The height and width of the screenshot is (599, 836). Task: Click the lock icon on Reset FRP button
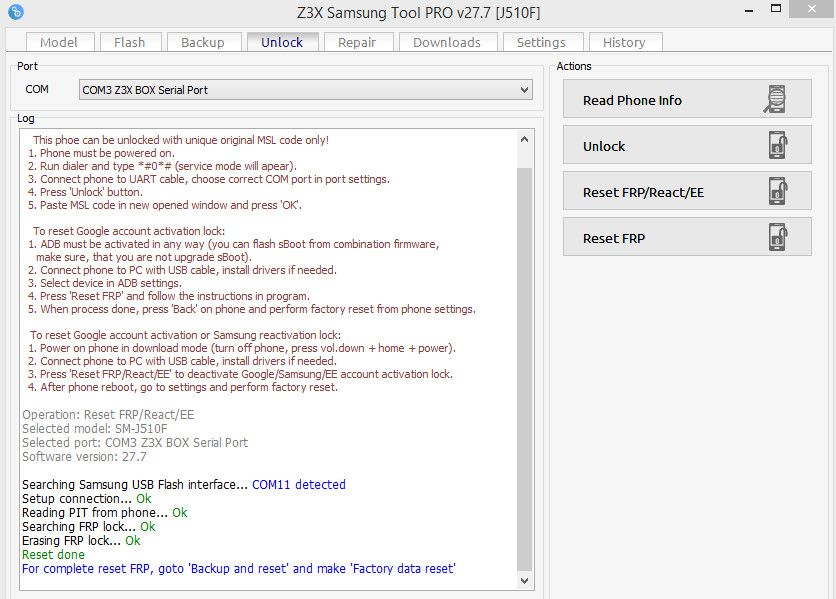tap(778, 237)
